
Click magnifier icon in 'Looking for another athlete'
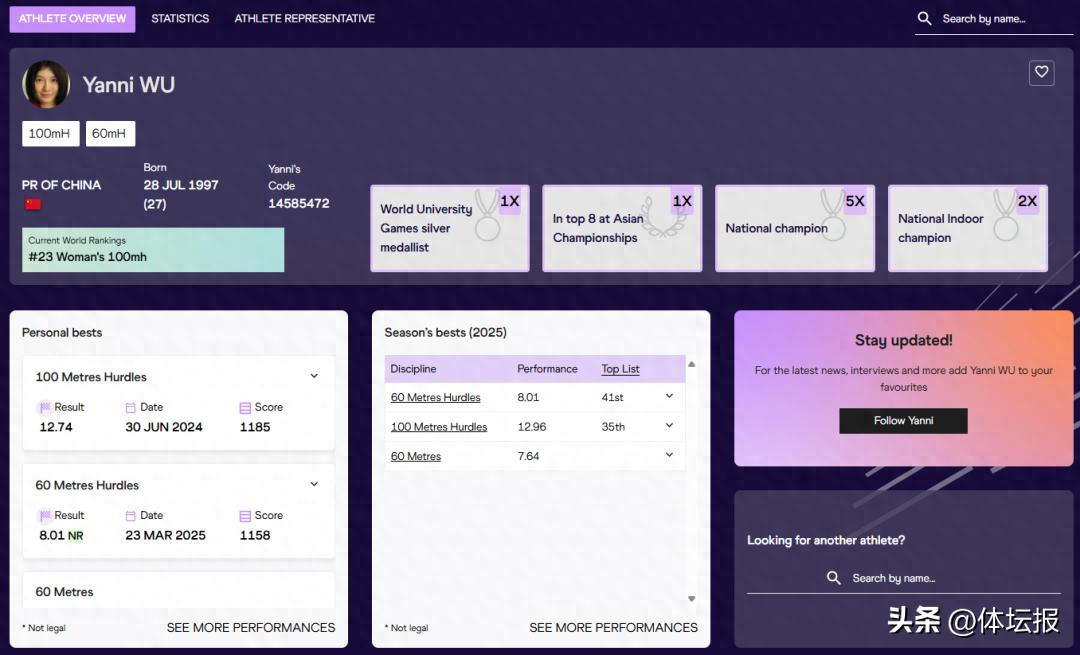(x=833, y=578)
